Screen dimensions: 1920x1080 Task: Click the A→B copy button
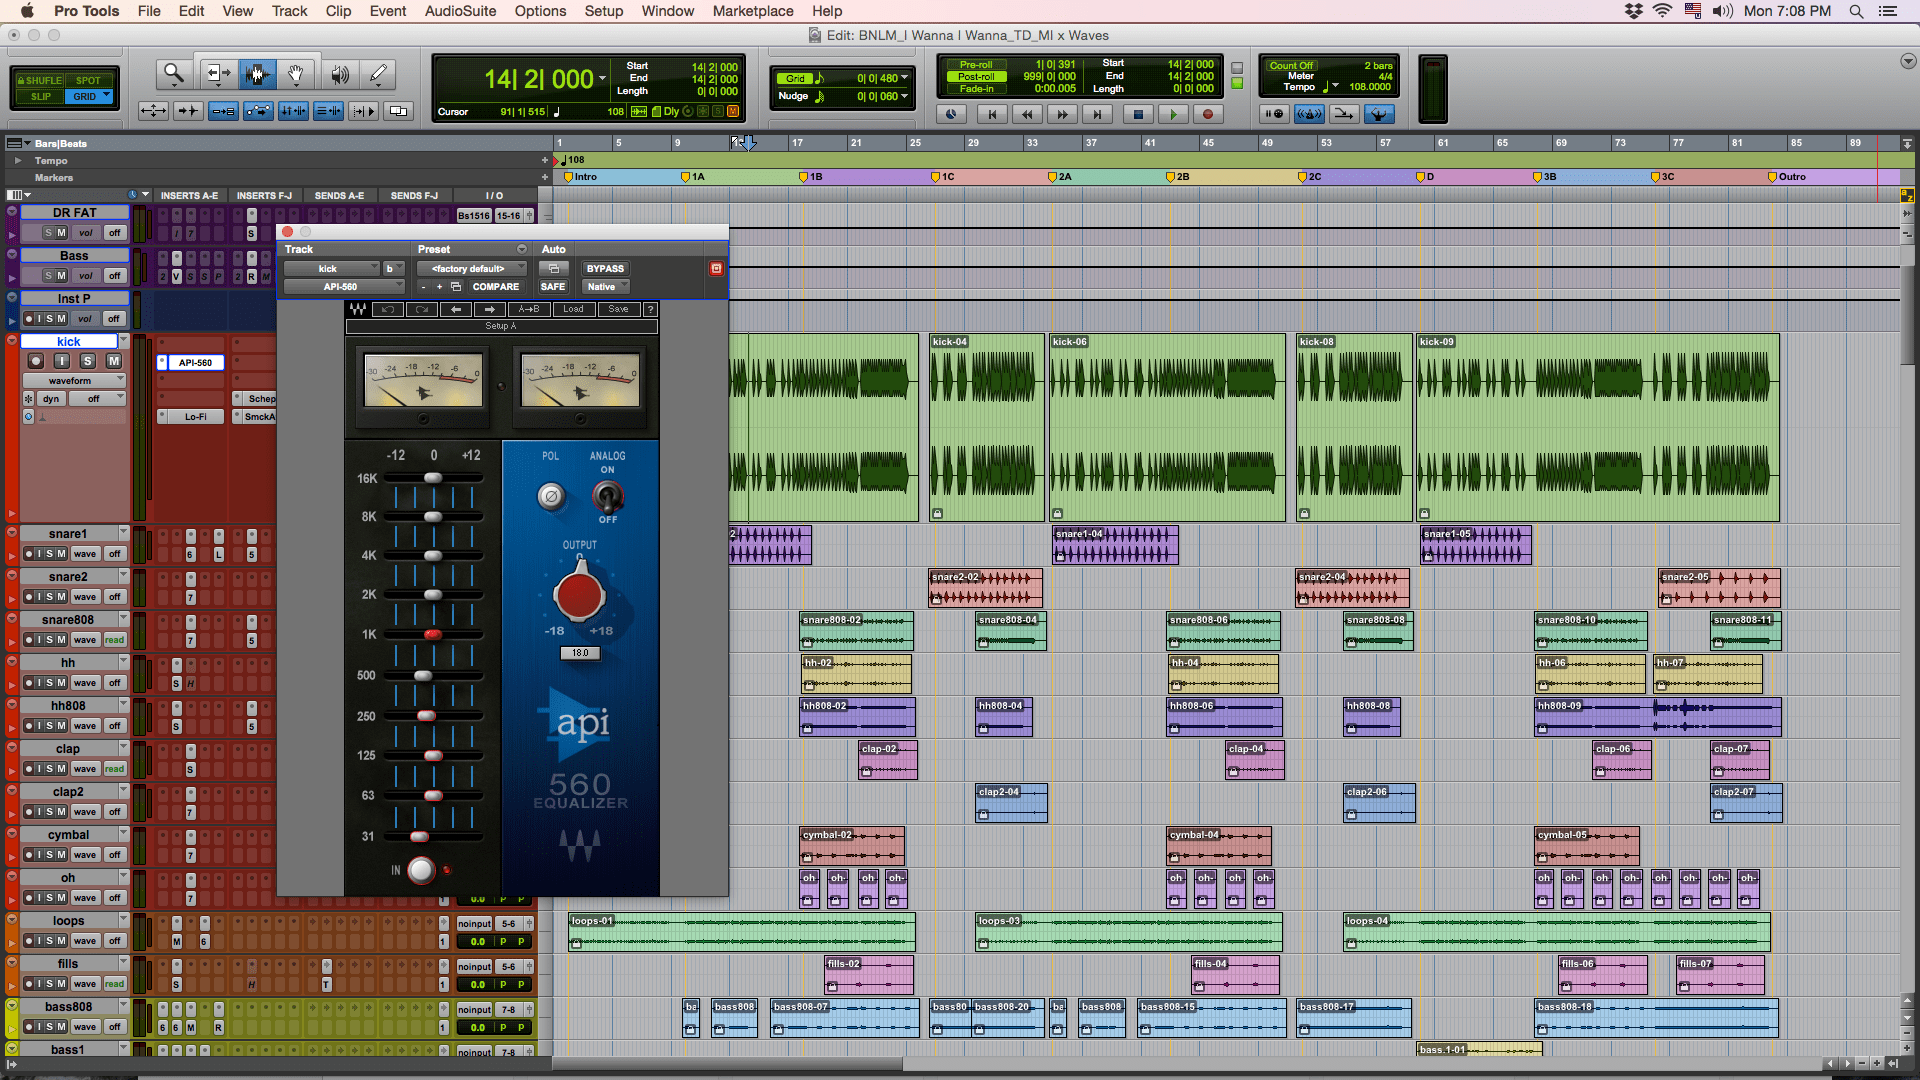(x=529, y=309)
